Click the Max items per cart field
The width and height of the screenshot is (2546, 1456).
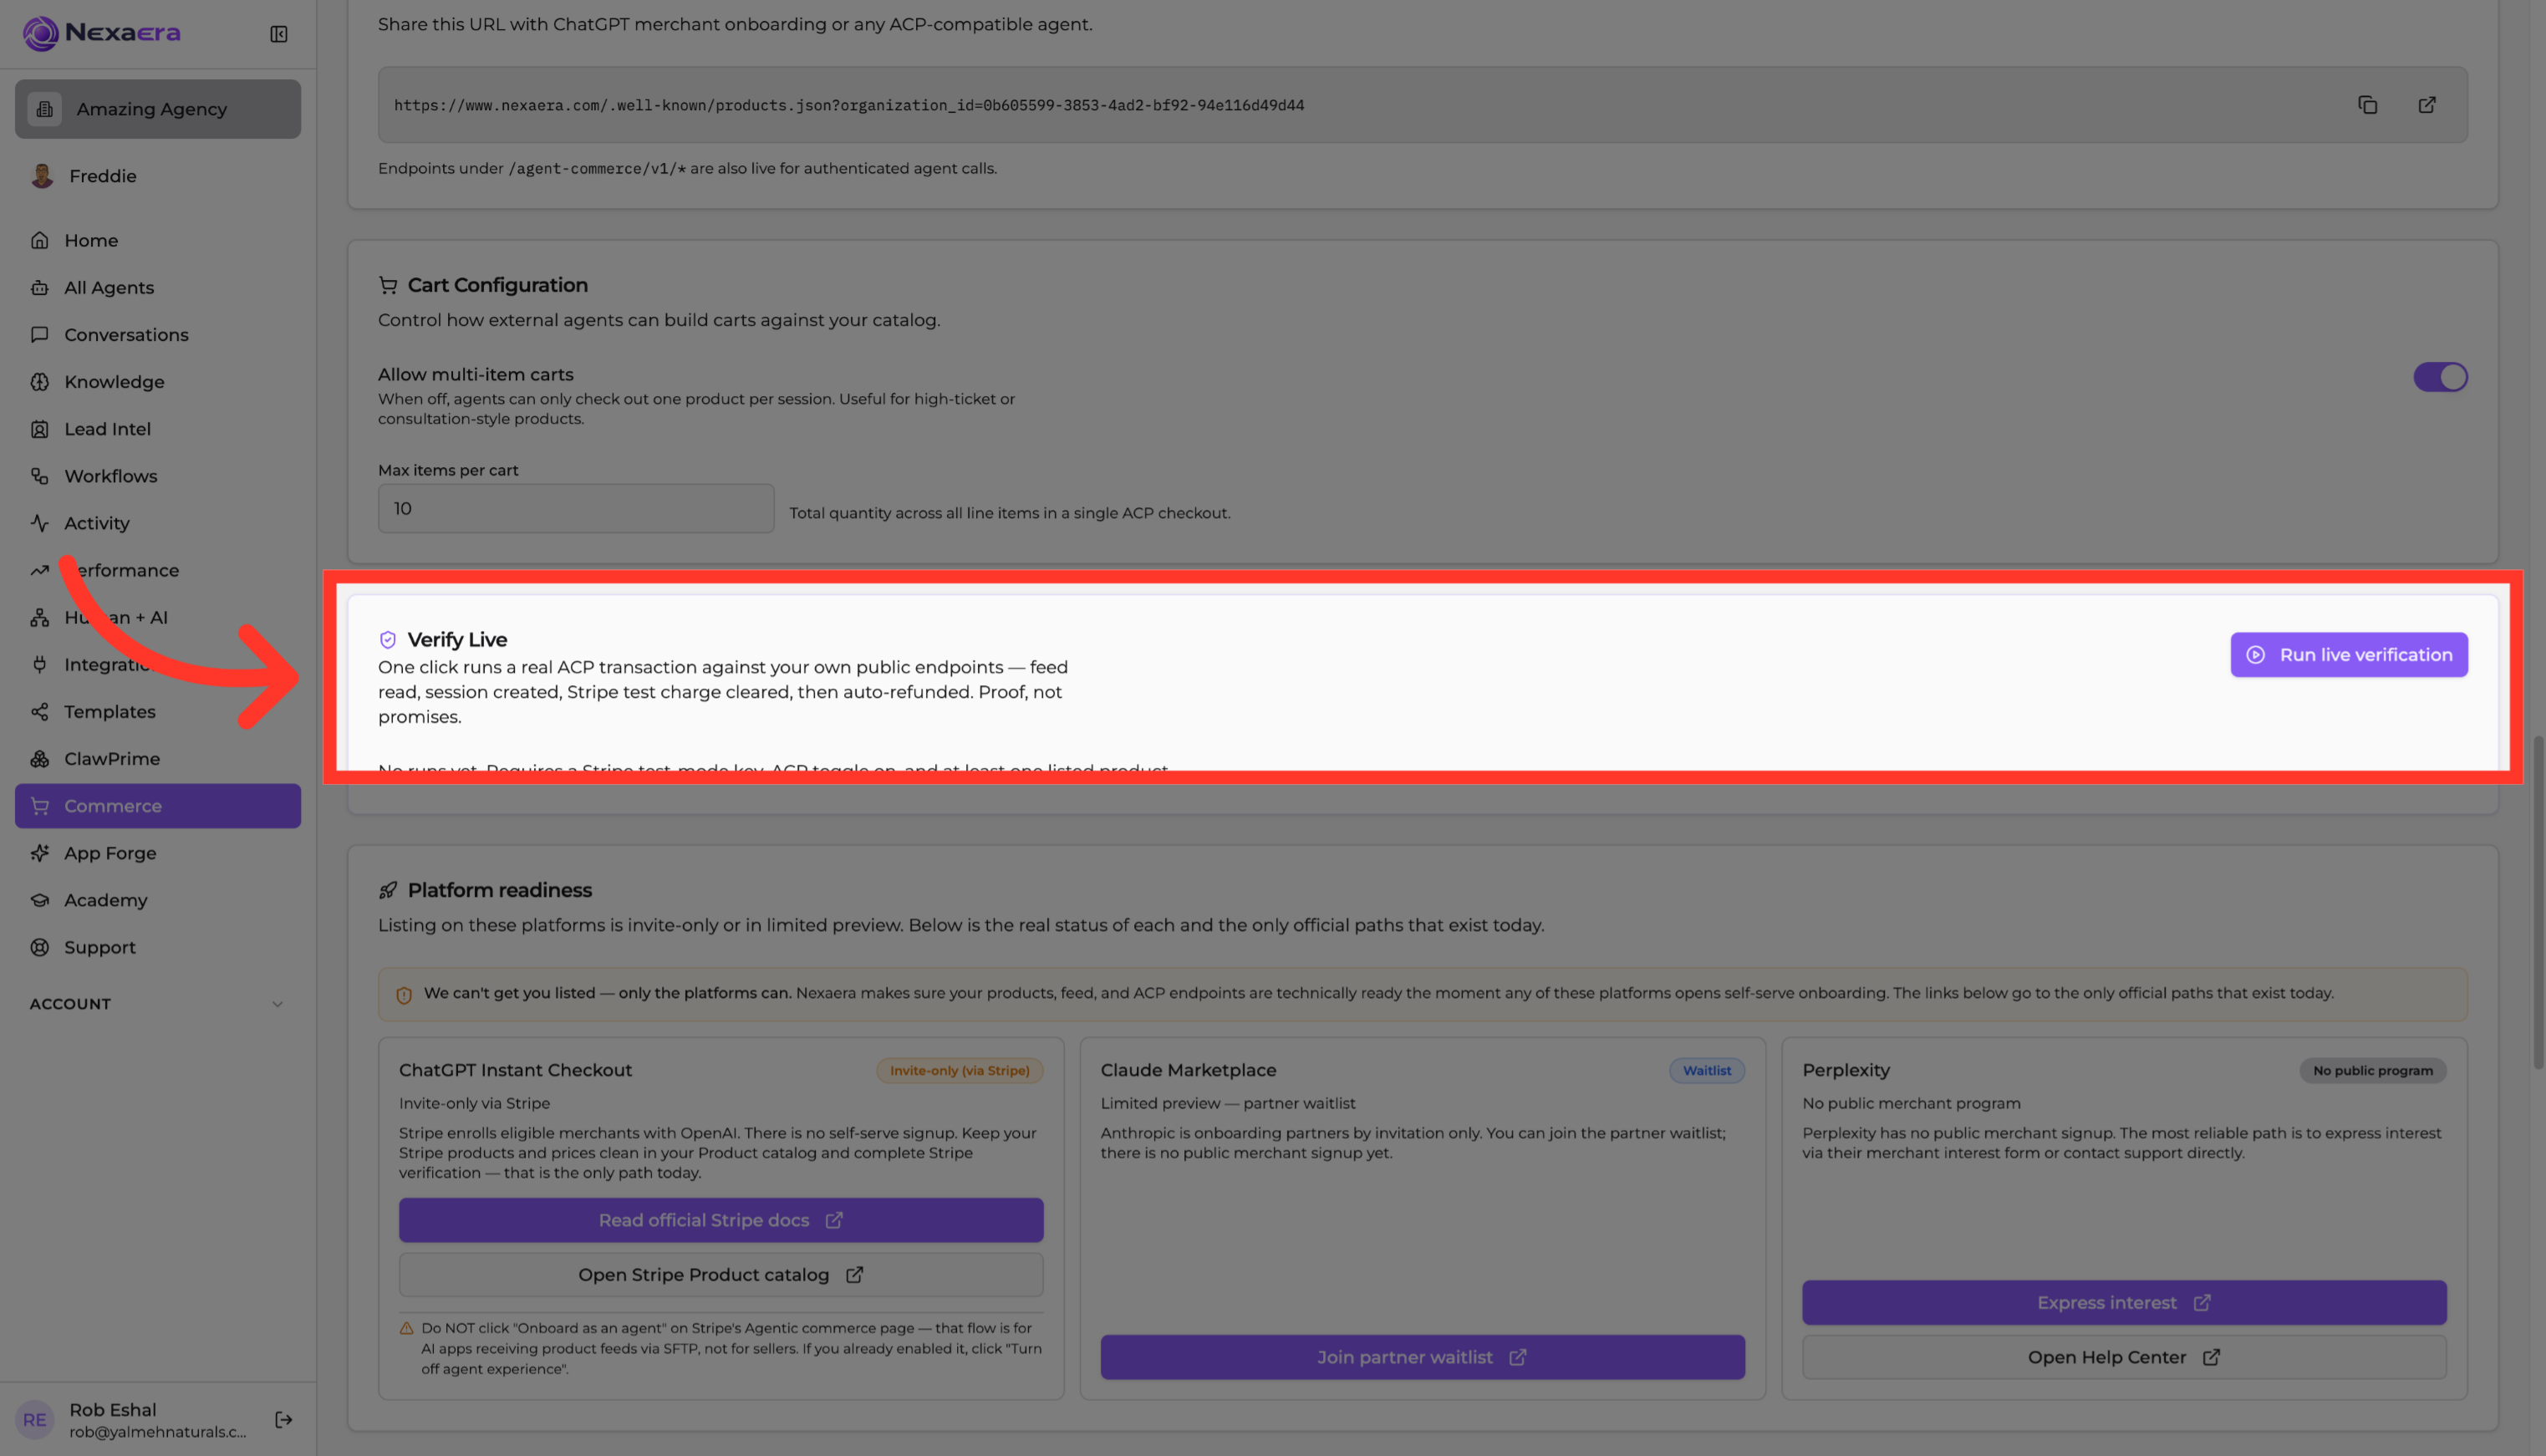576,508
